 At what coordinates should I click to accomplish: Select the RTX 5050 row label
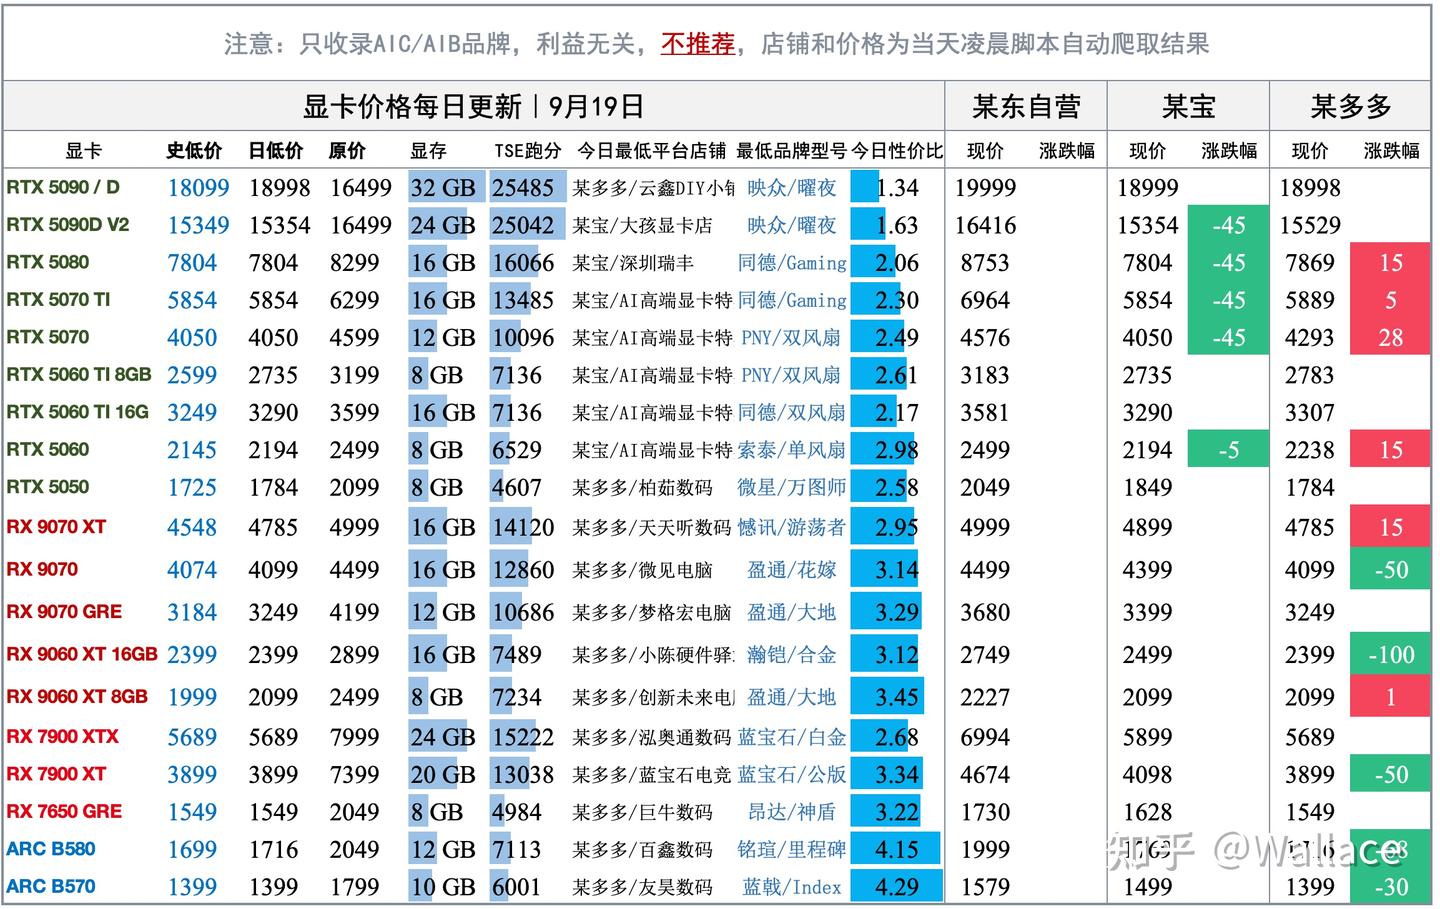48,487
